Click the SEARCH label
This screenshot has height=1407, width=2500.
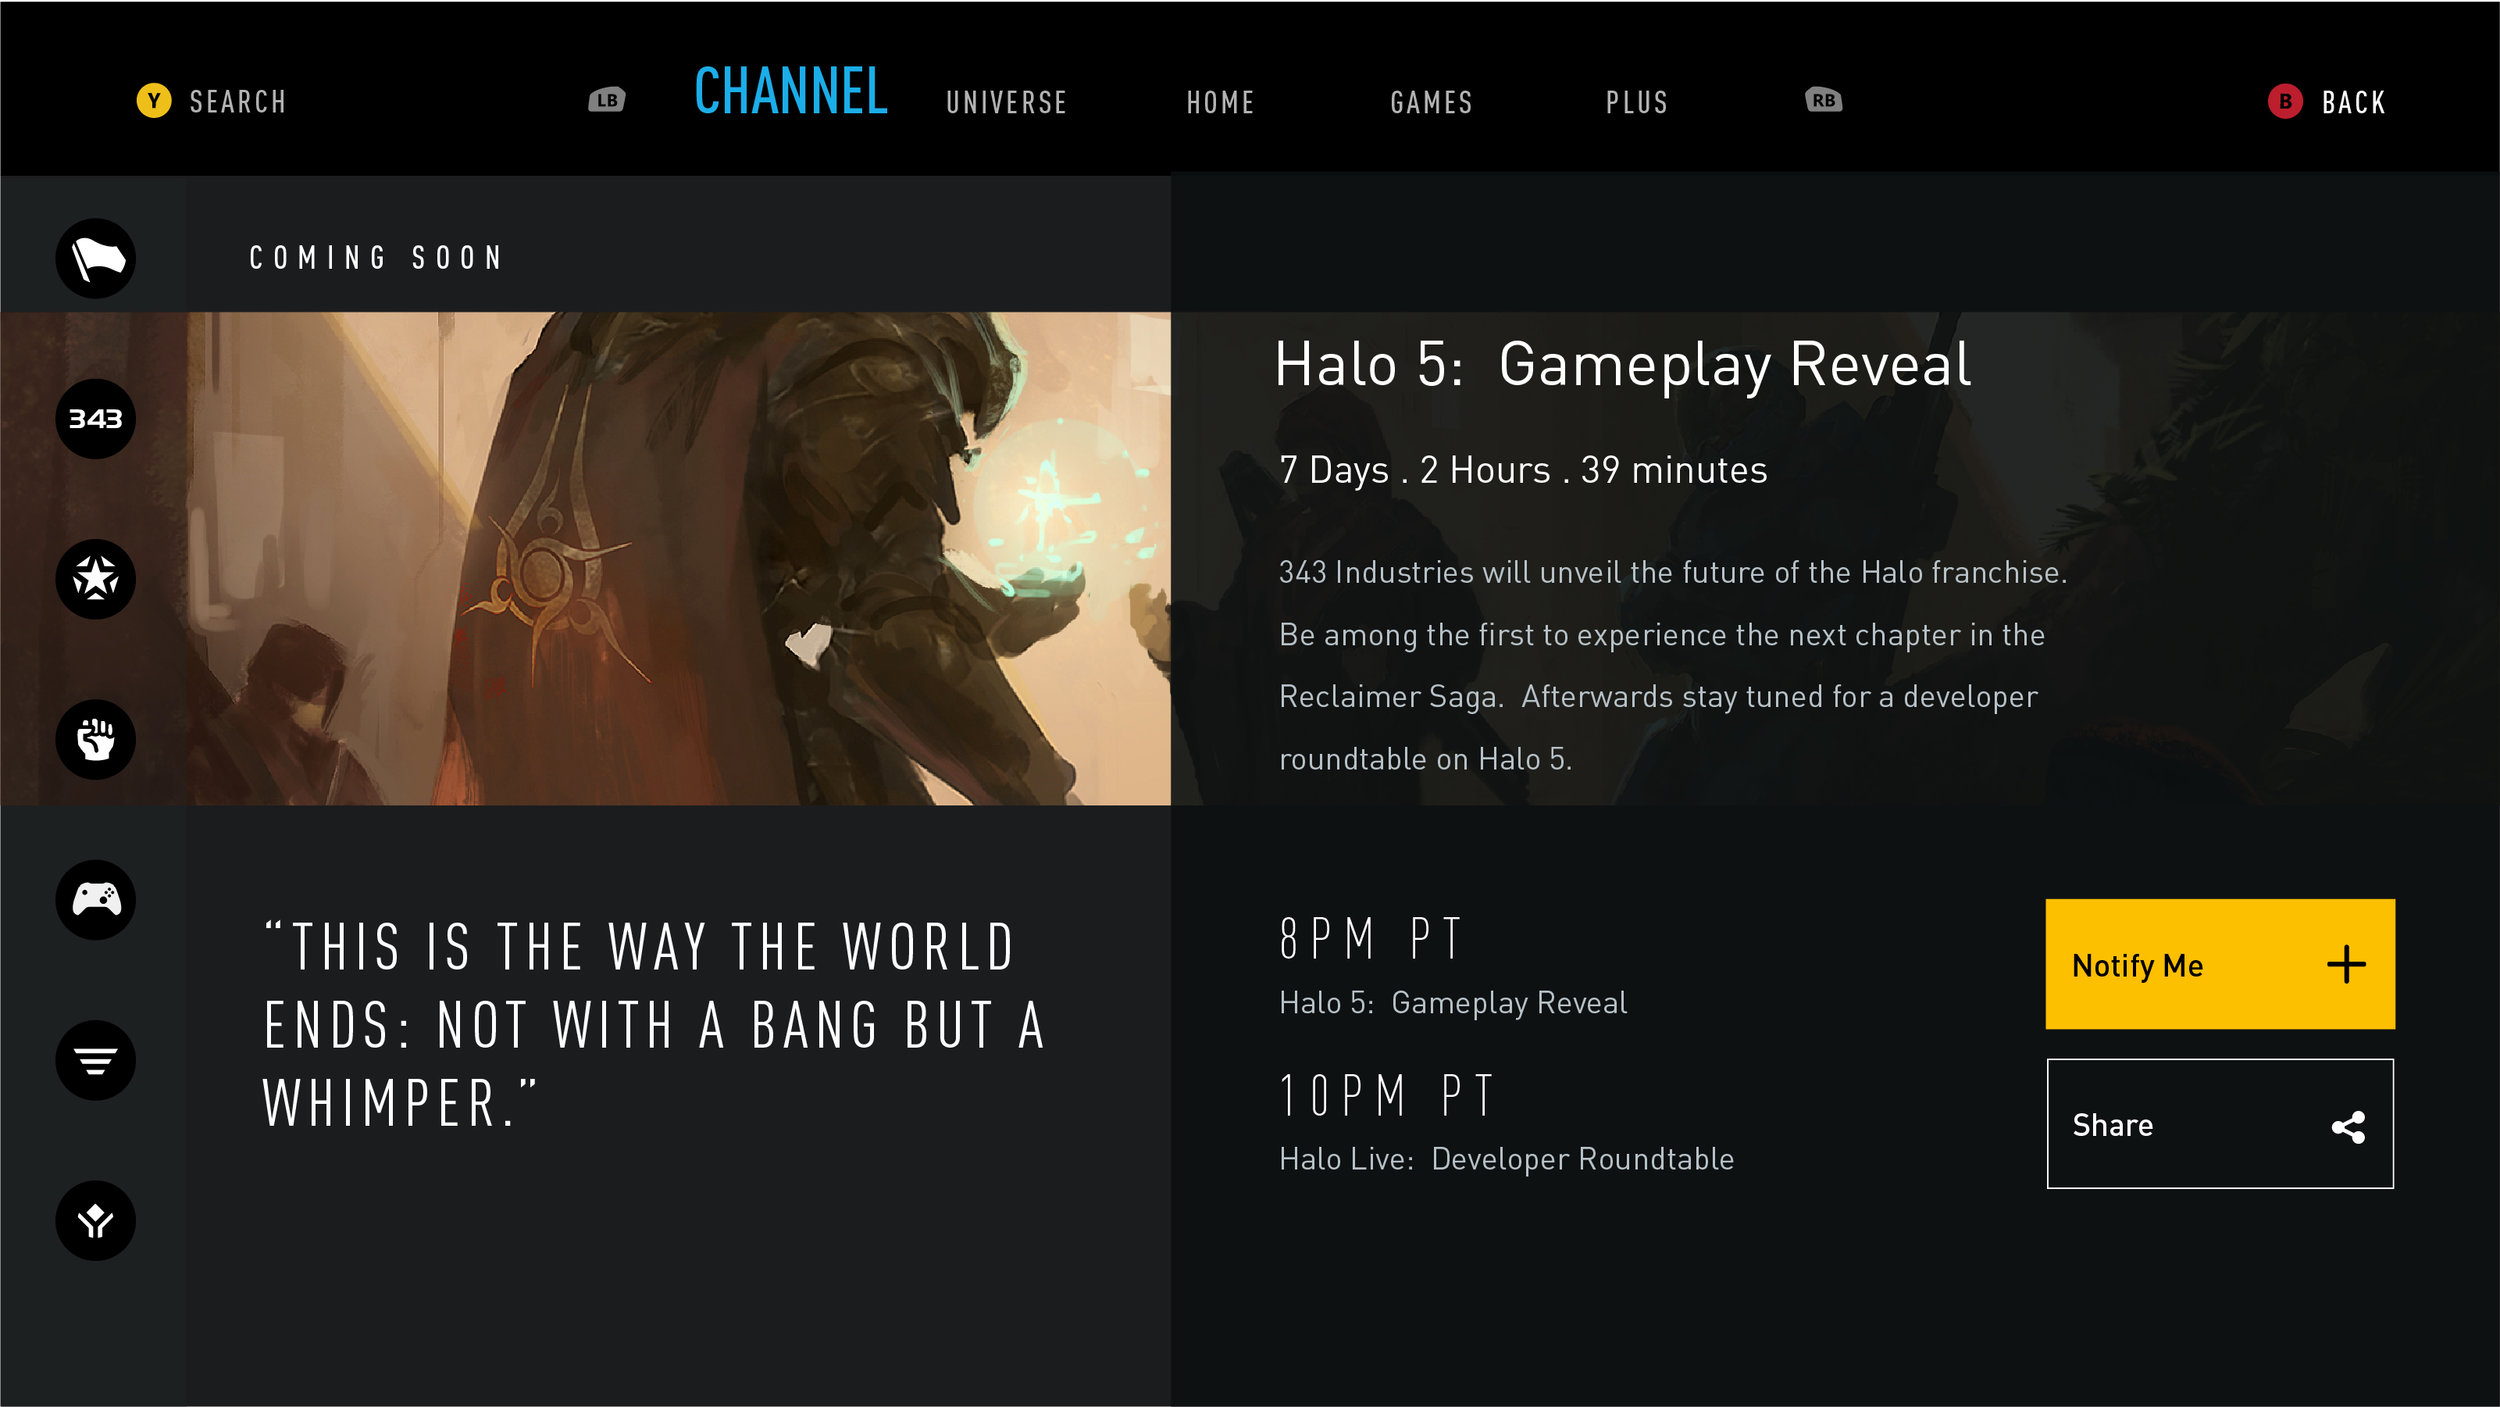[238, 102]
